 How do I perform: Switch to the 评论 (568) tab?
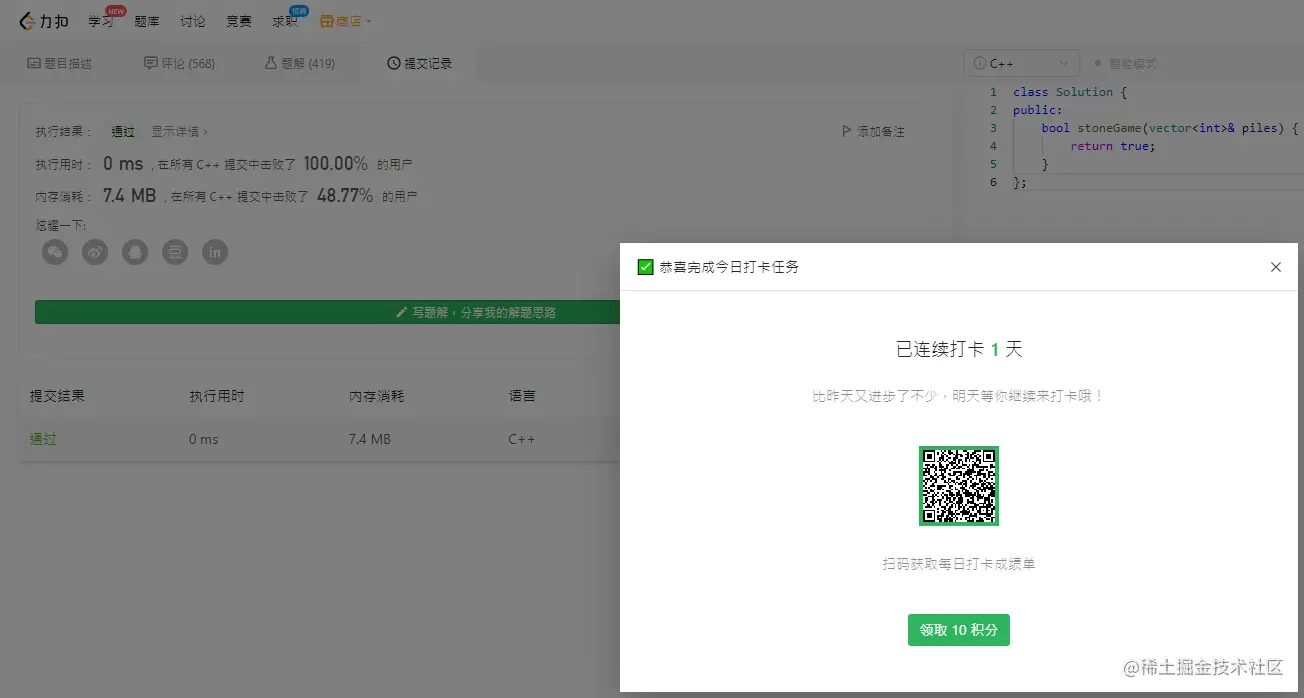179,63
